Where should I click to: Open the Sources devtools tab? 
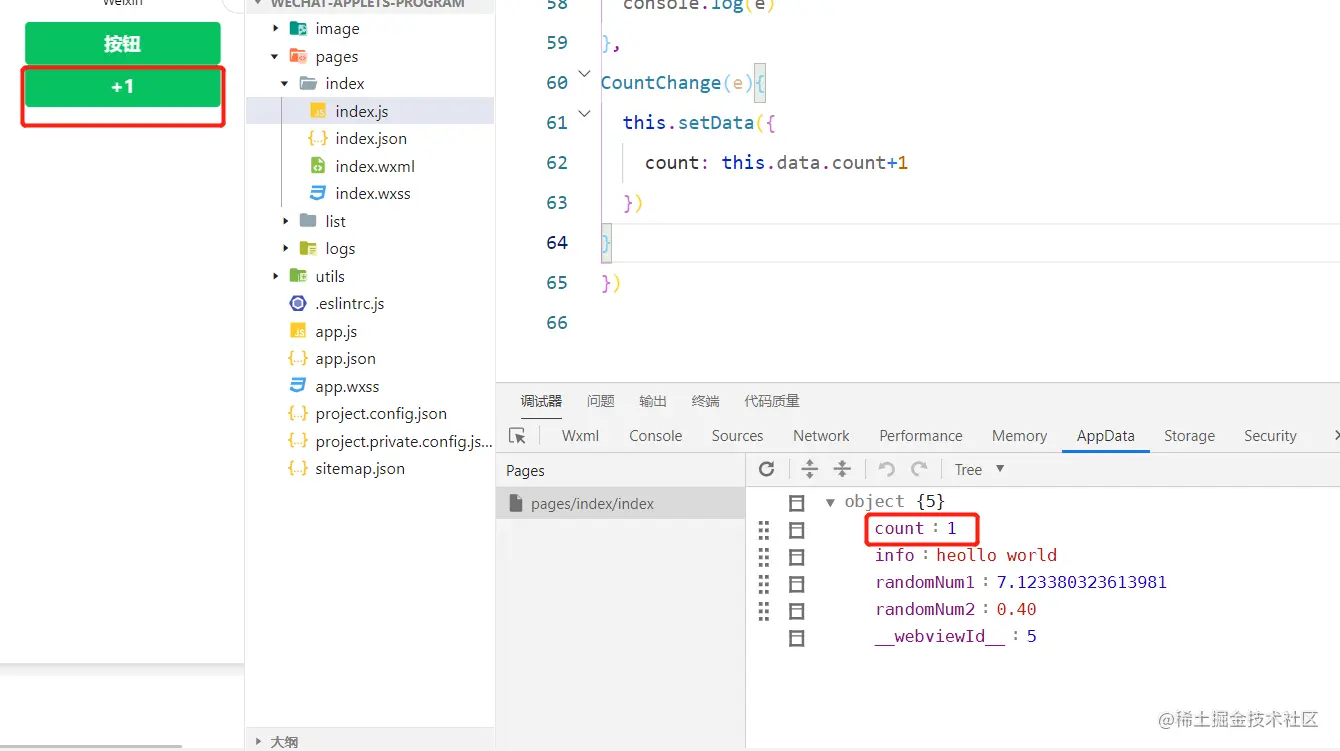coord(738,436)
